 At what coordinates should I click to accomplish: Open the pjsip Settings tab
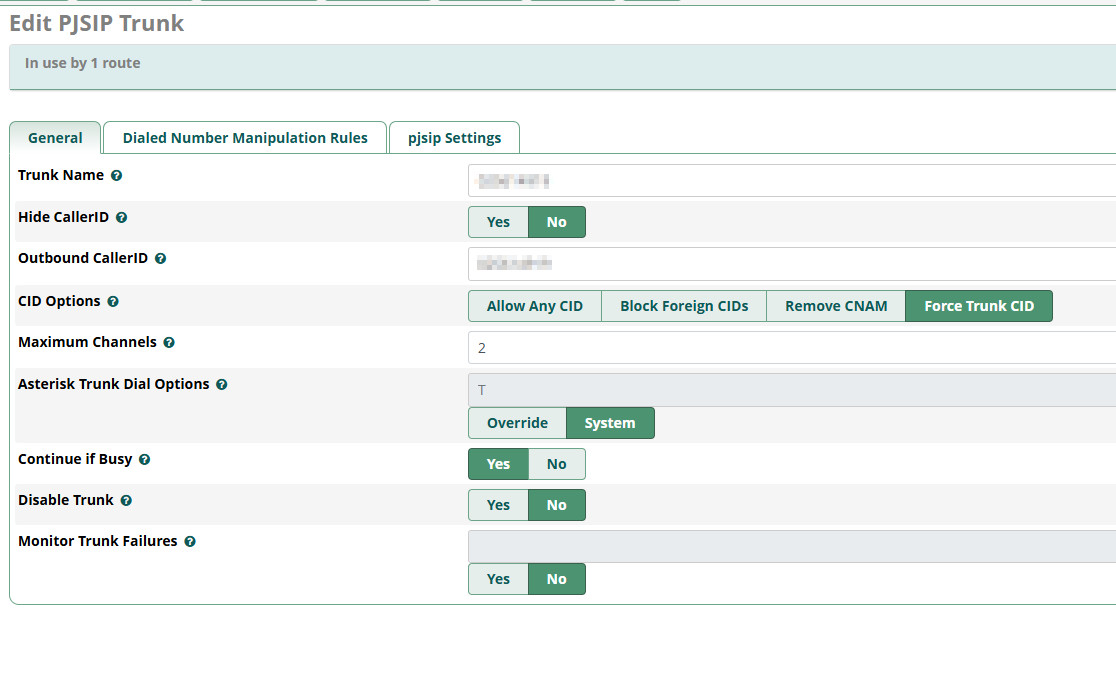point(454,138)
